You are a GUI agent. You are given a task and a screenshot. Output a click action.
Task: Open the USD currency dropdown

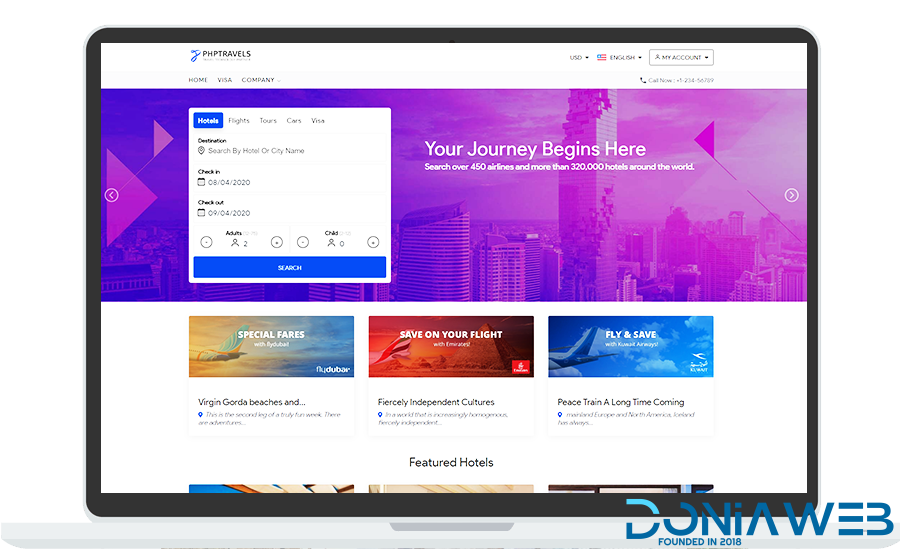tap(578, 58)
